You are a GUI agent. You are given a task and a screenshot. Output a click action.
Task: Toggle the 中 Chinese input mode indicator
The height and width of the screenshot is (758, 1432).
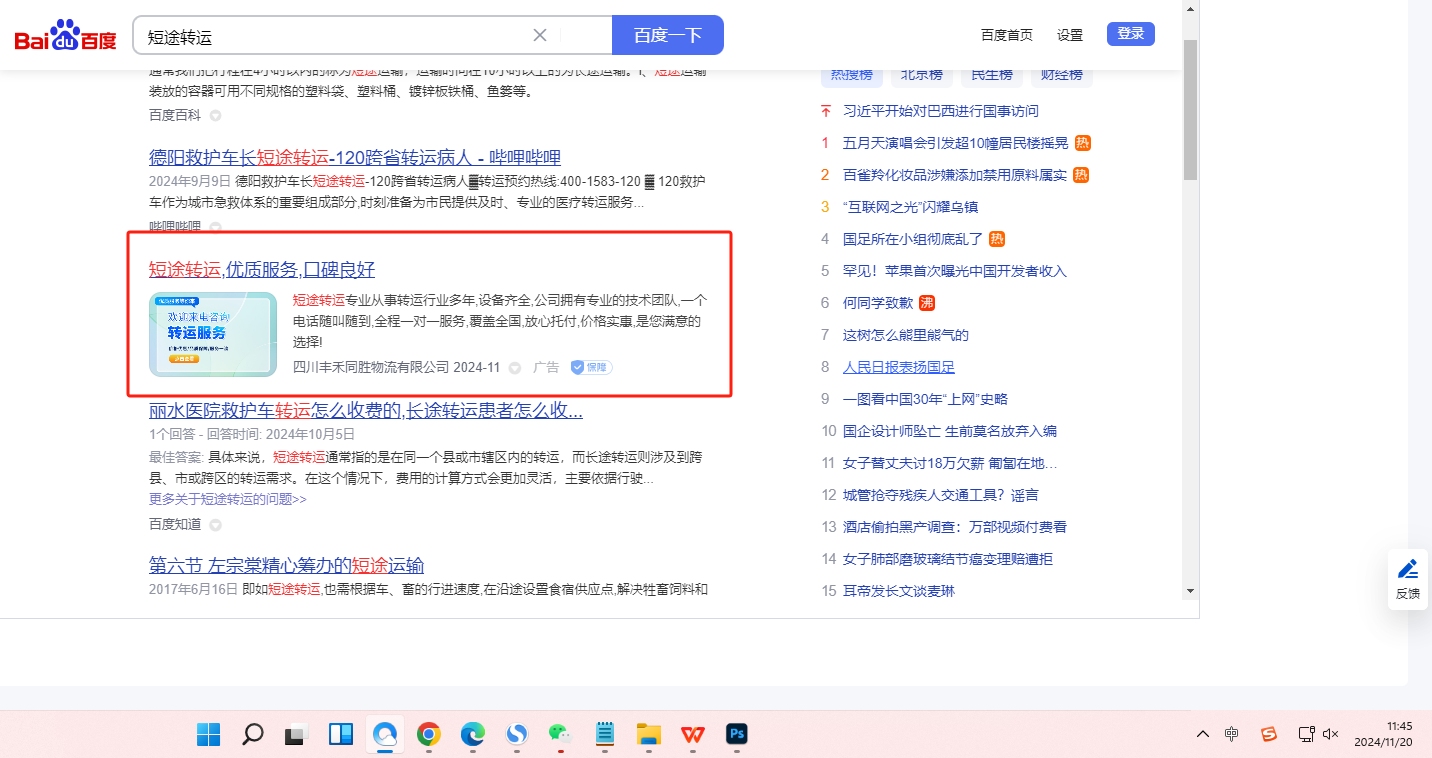pos(1232,734)
